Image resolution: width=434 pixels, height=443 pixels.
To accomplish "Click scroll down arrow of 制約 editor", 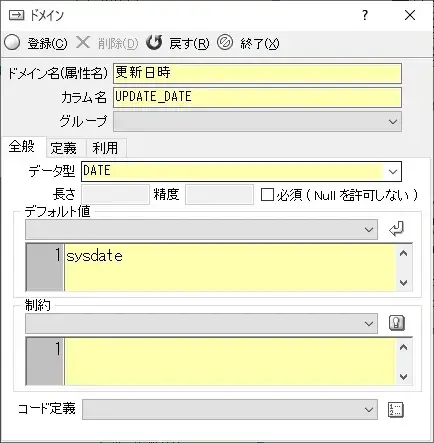I will 403,377.
